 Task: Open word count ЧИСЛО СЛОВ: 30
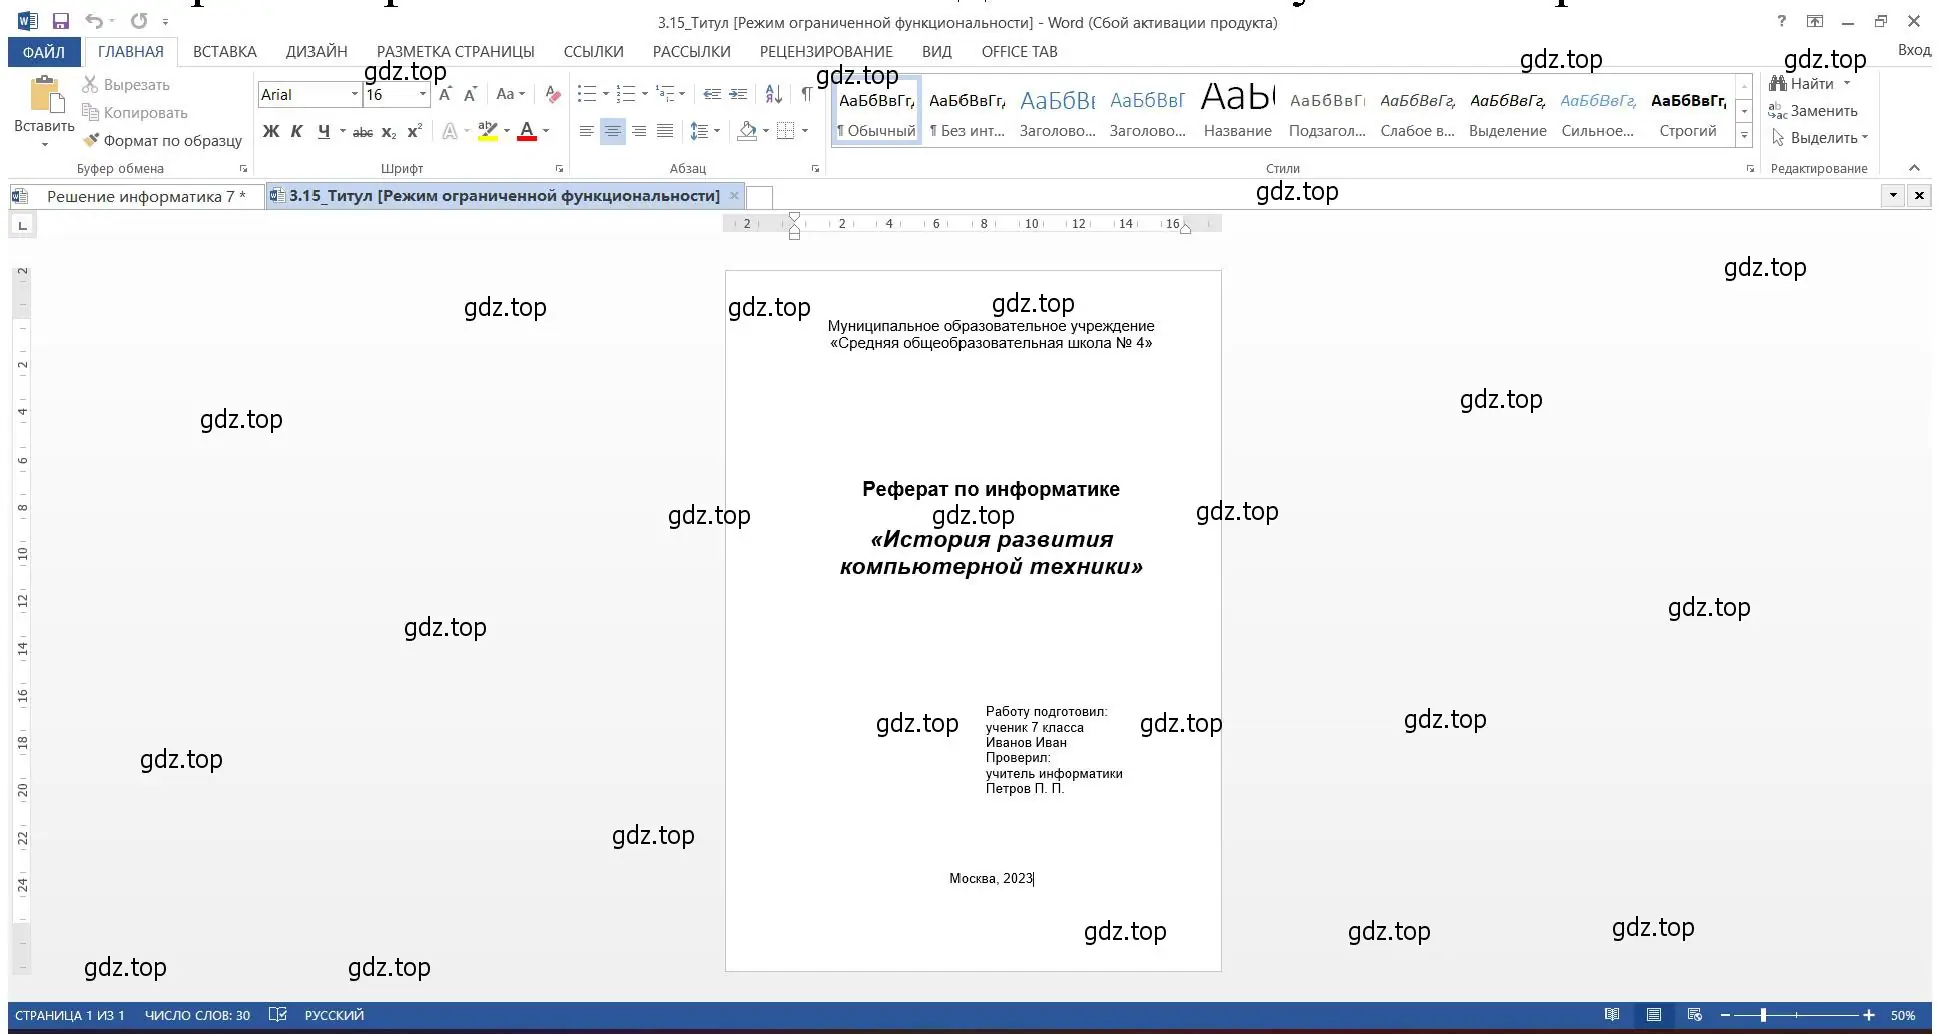[197, 1015]
